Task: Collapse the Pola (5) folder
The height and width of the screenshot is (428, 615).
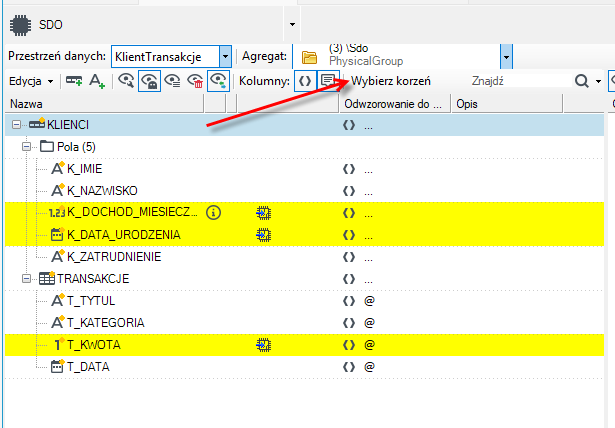Action: [x=26, y=147]
